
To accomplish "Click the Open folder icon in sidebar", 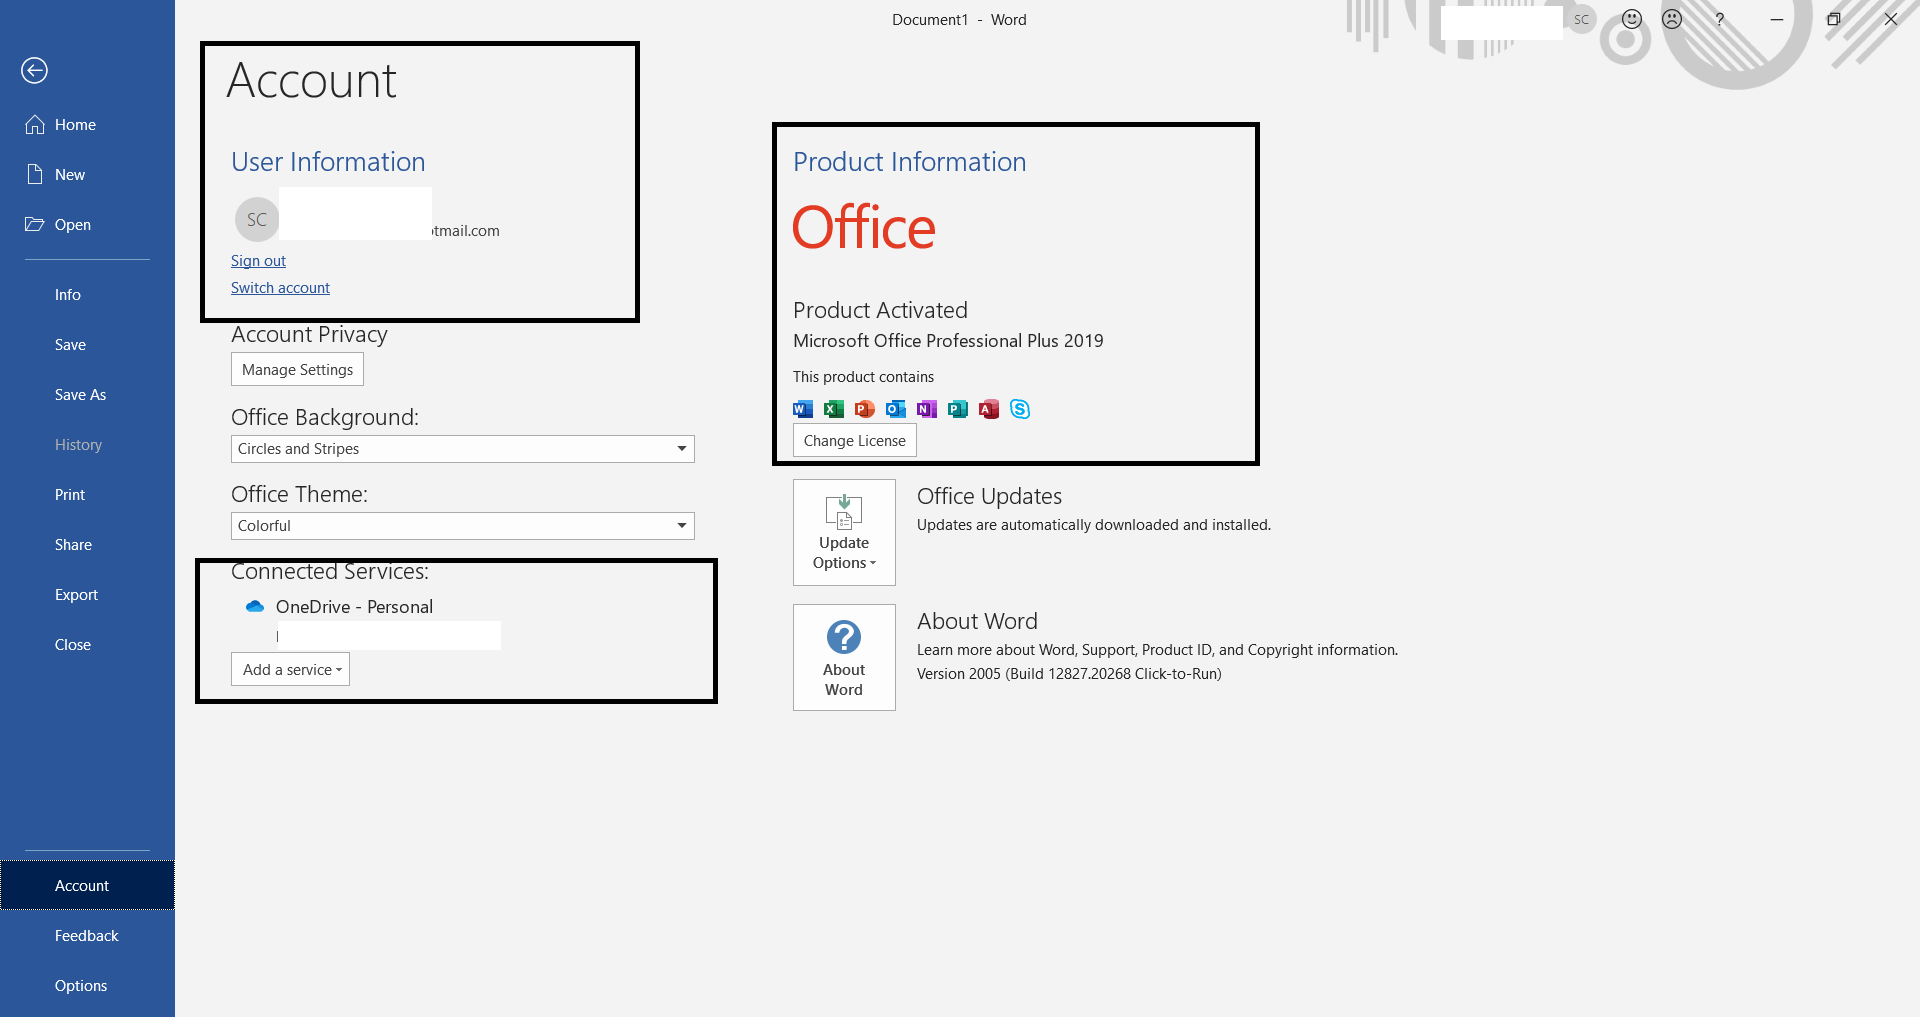I will 35,224.
